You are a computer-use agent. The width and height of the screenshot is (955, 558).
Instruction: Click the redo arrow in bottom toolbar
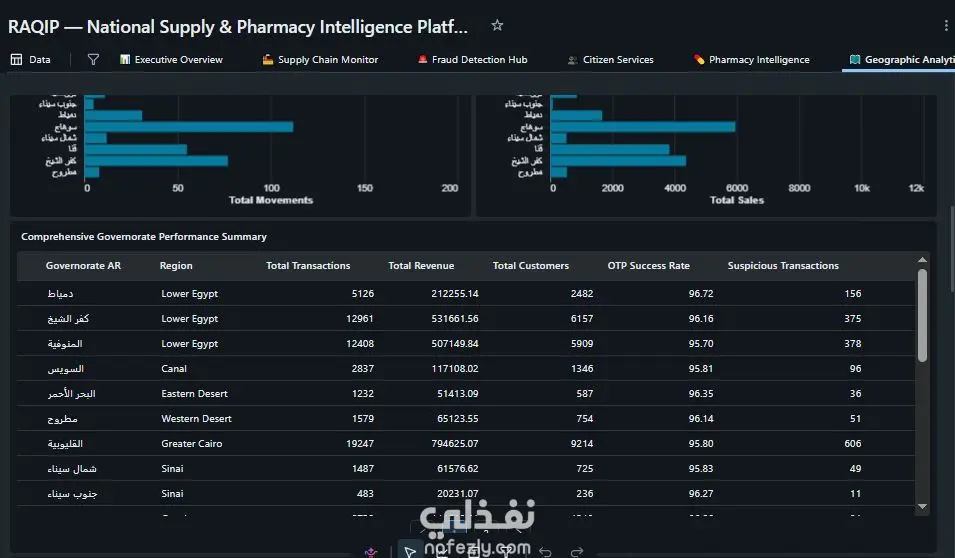[577, 551]
